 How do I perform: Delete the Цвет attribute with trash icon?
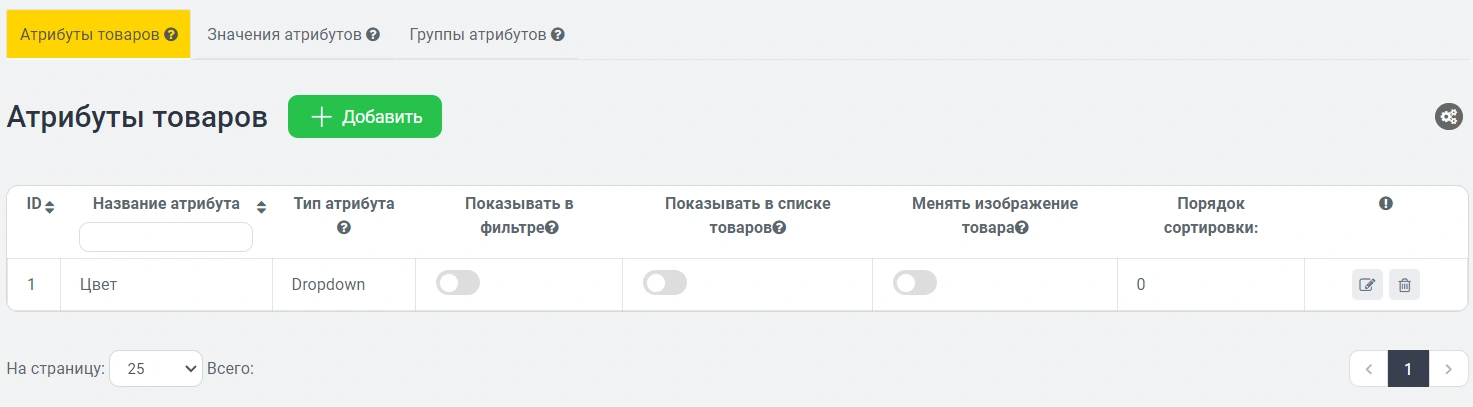[x=1404, y=285]
